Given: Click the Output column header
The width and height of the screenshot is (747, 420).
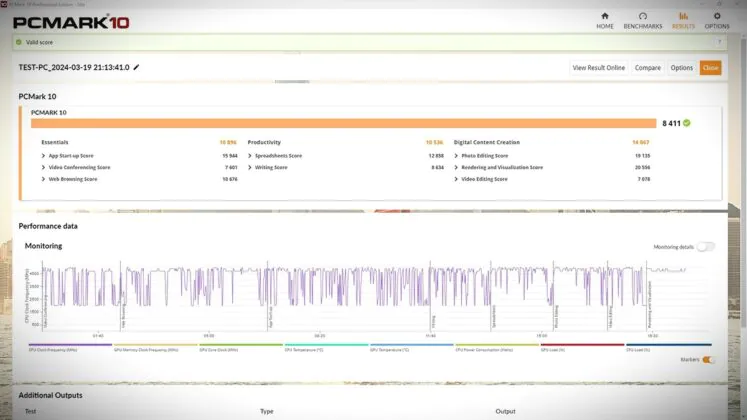Looking at the screenshot, I should click(x=505, y=411).
